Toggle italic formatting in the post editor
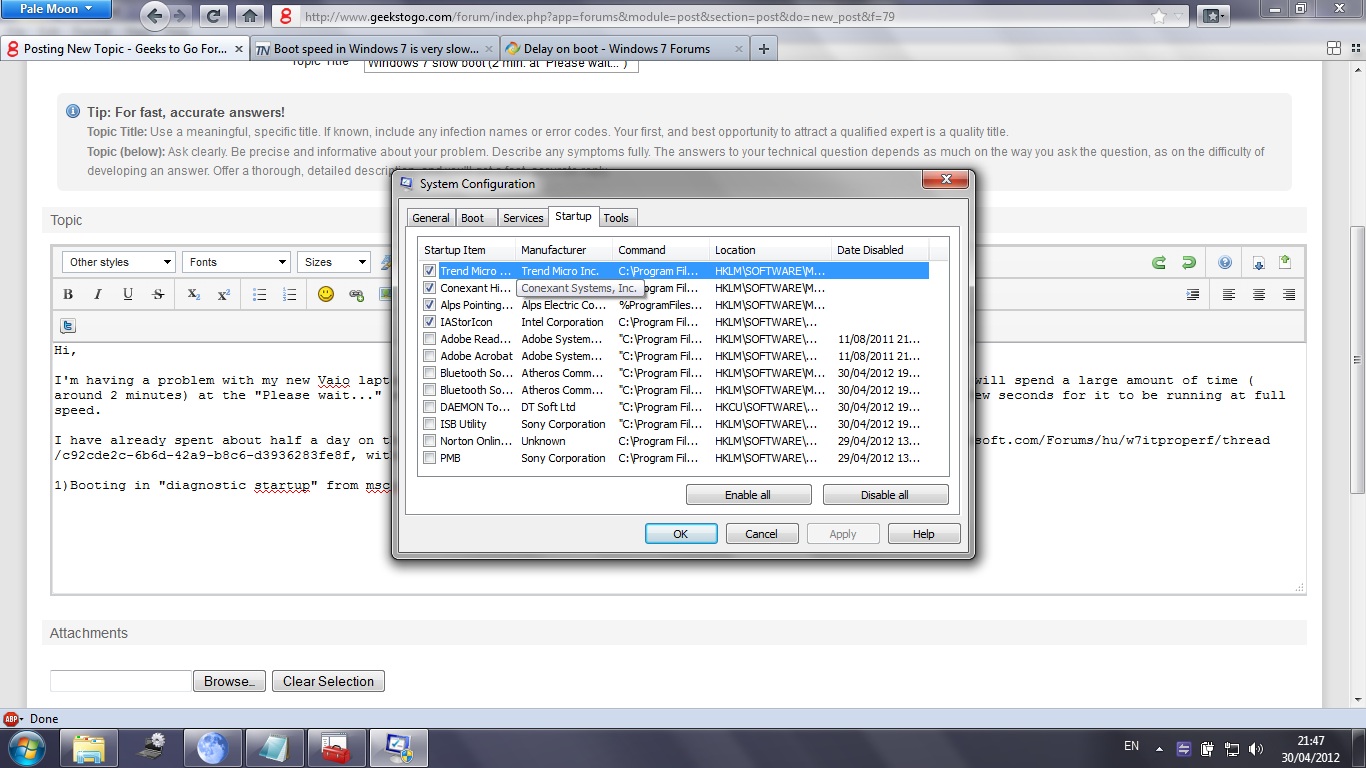1366x768 pixels. pyautogui.click(x=98, y=295)
